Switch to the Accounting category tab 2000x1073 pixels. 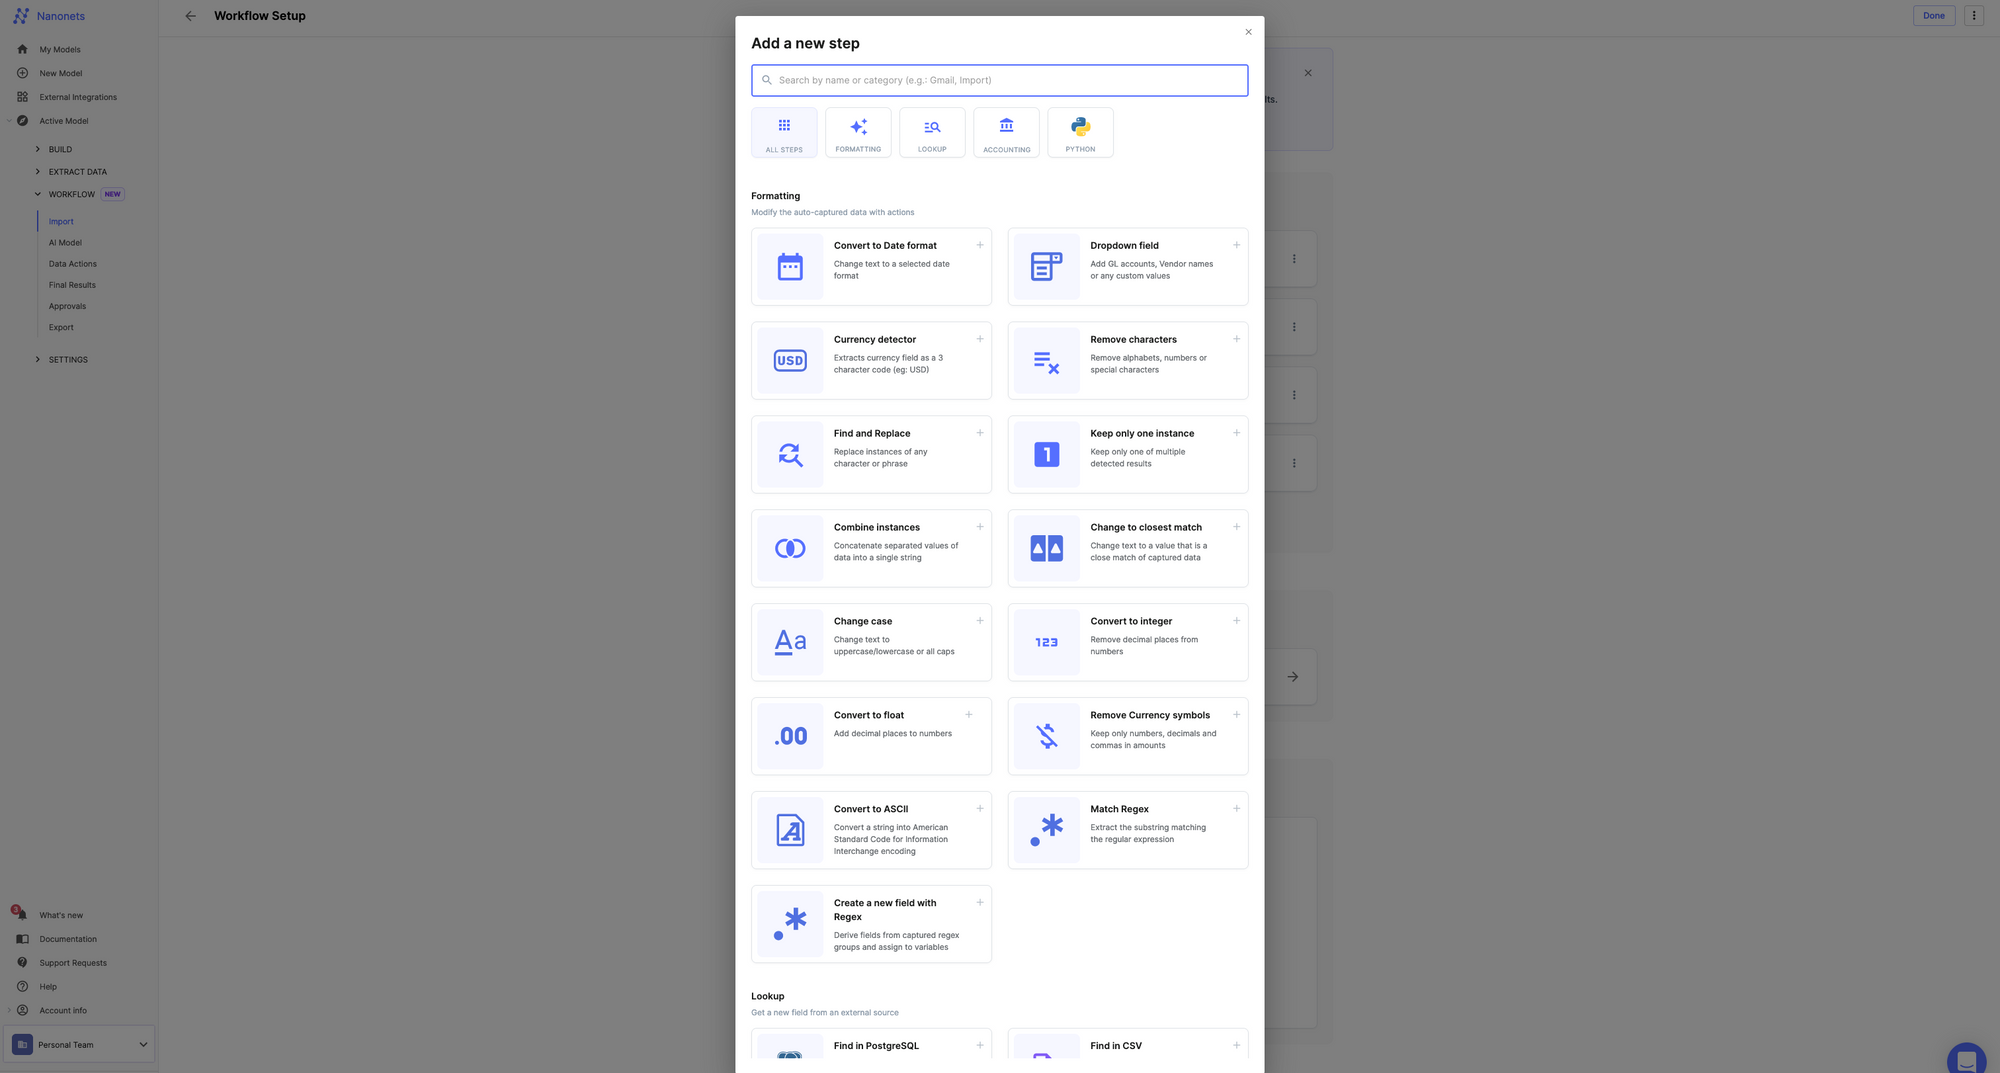pos(1006,133)
